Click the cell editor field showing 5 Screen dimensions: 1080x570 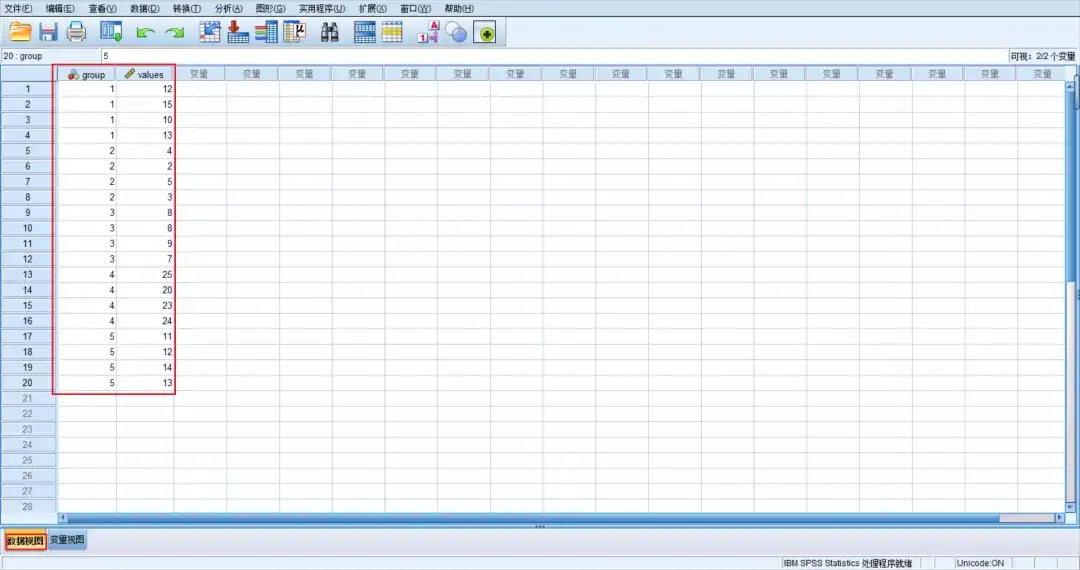(x=554, y=56)
